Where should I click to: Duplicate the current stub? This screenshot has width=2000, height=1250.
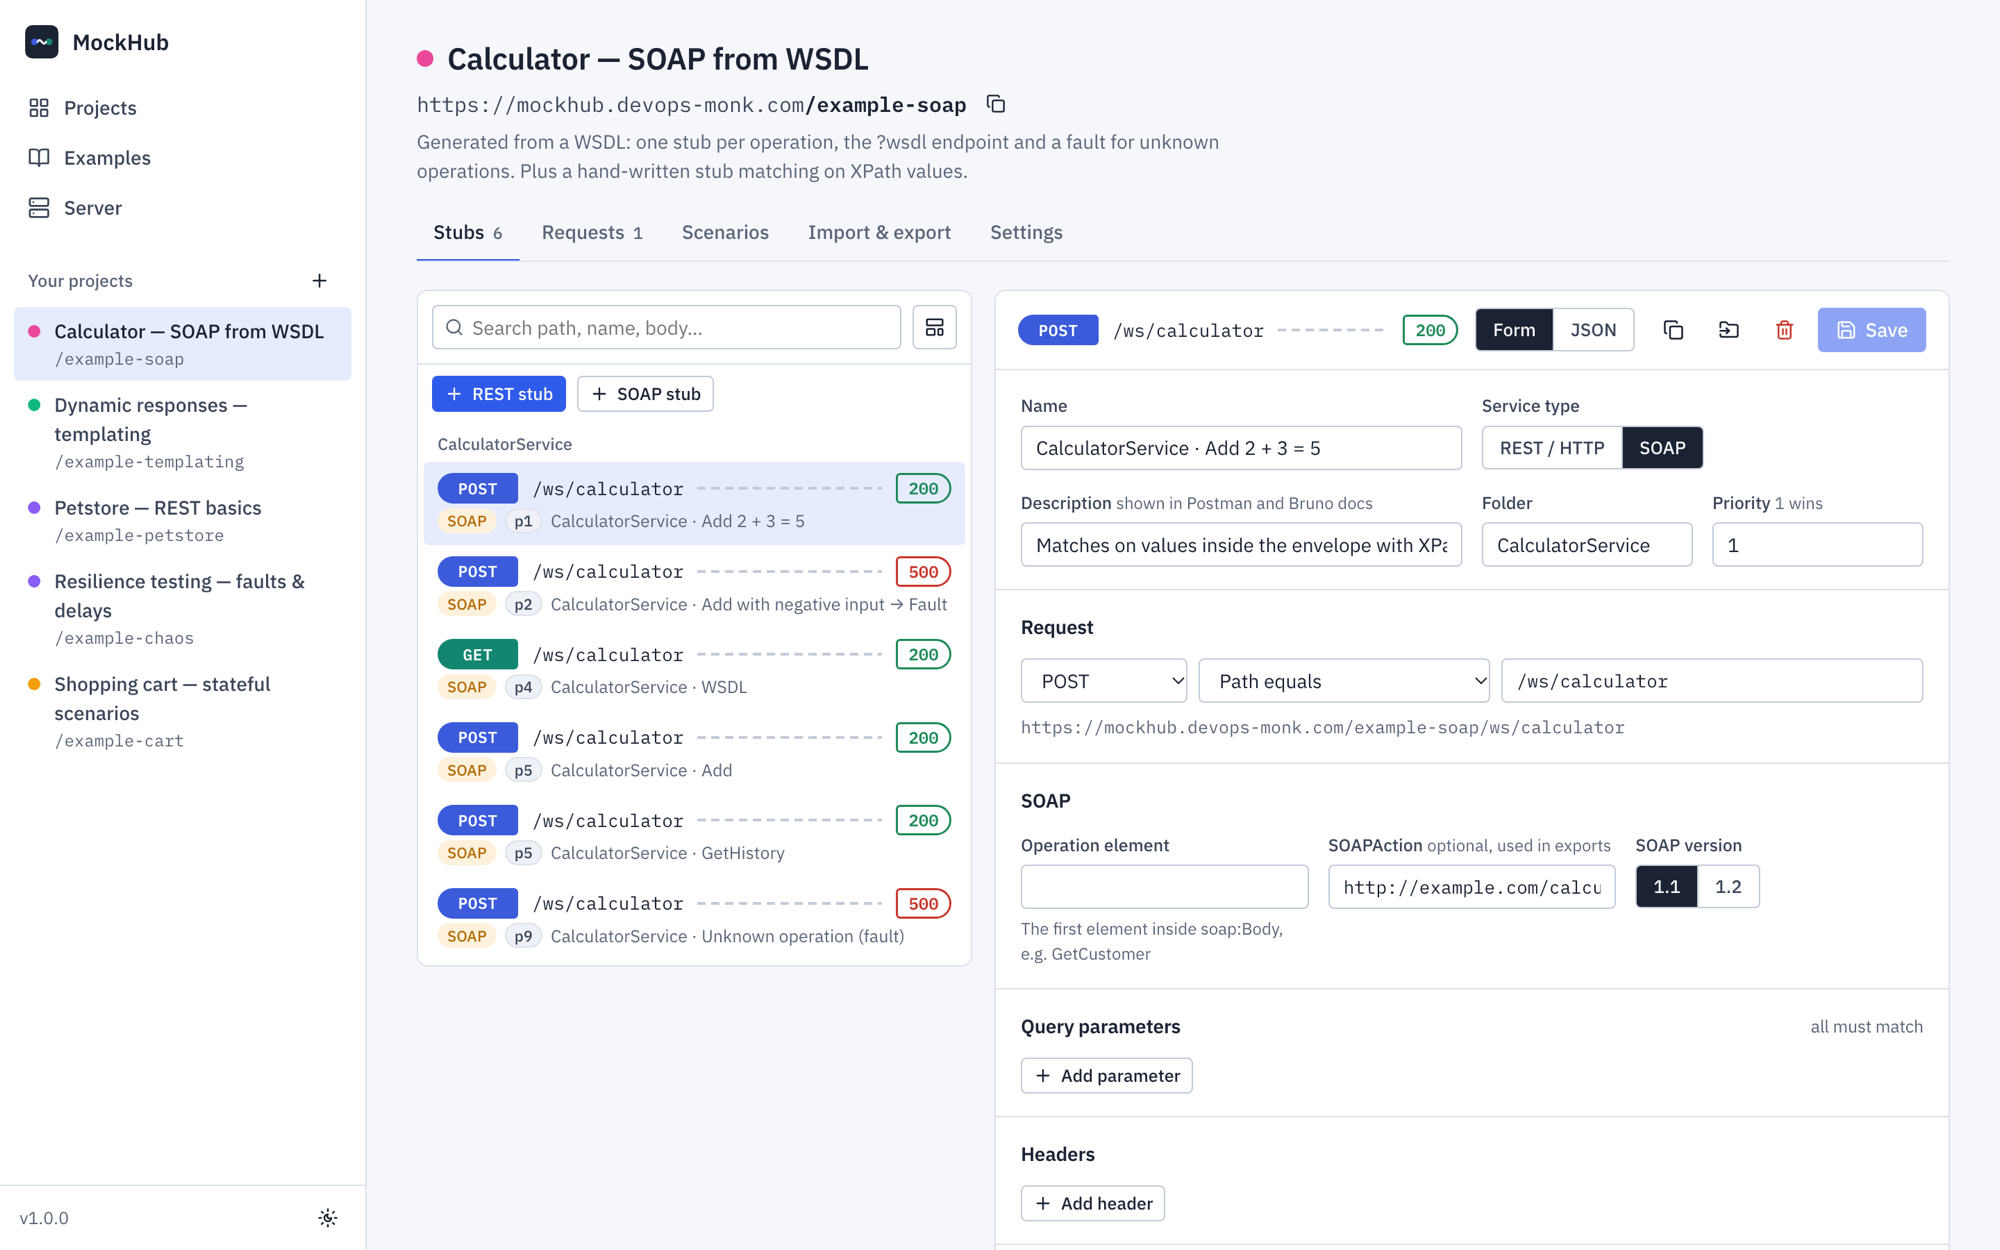click(1673, 330)
